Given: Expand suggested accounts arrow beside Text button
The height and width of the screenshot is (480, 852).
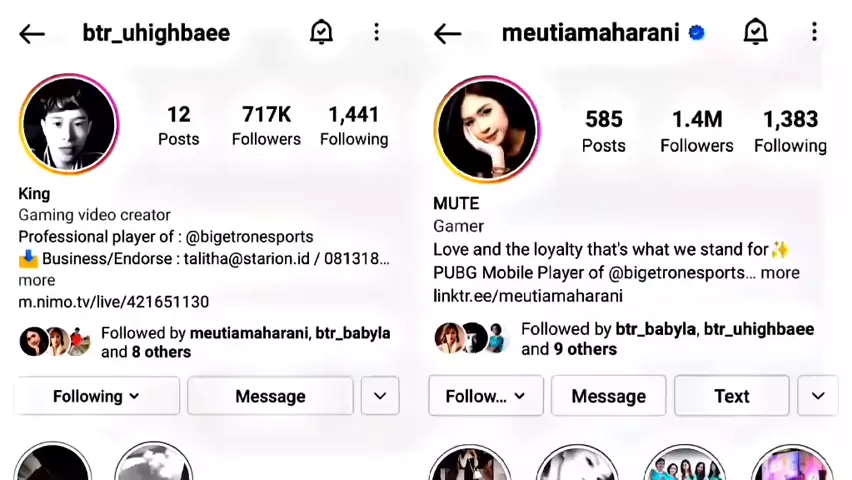Looking at the screenshot, I should [818, 396].
